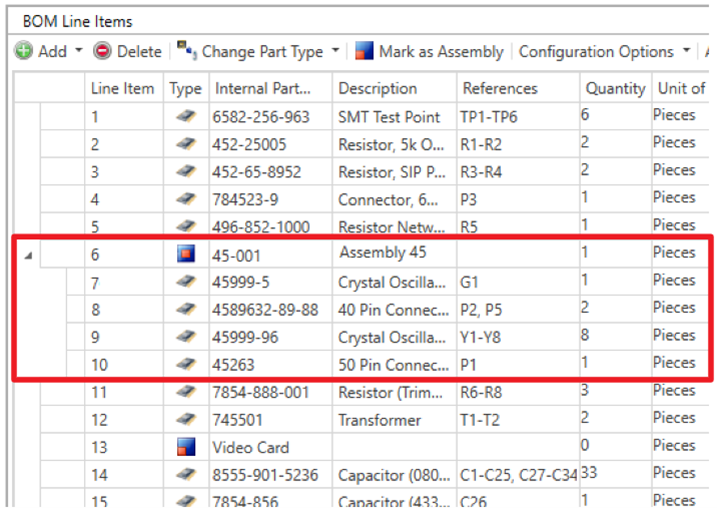This screenshot has height=508, width=717.
Task: Click the Delete button label
Action: (x=139, y=51)
